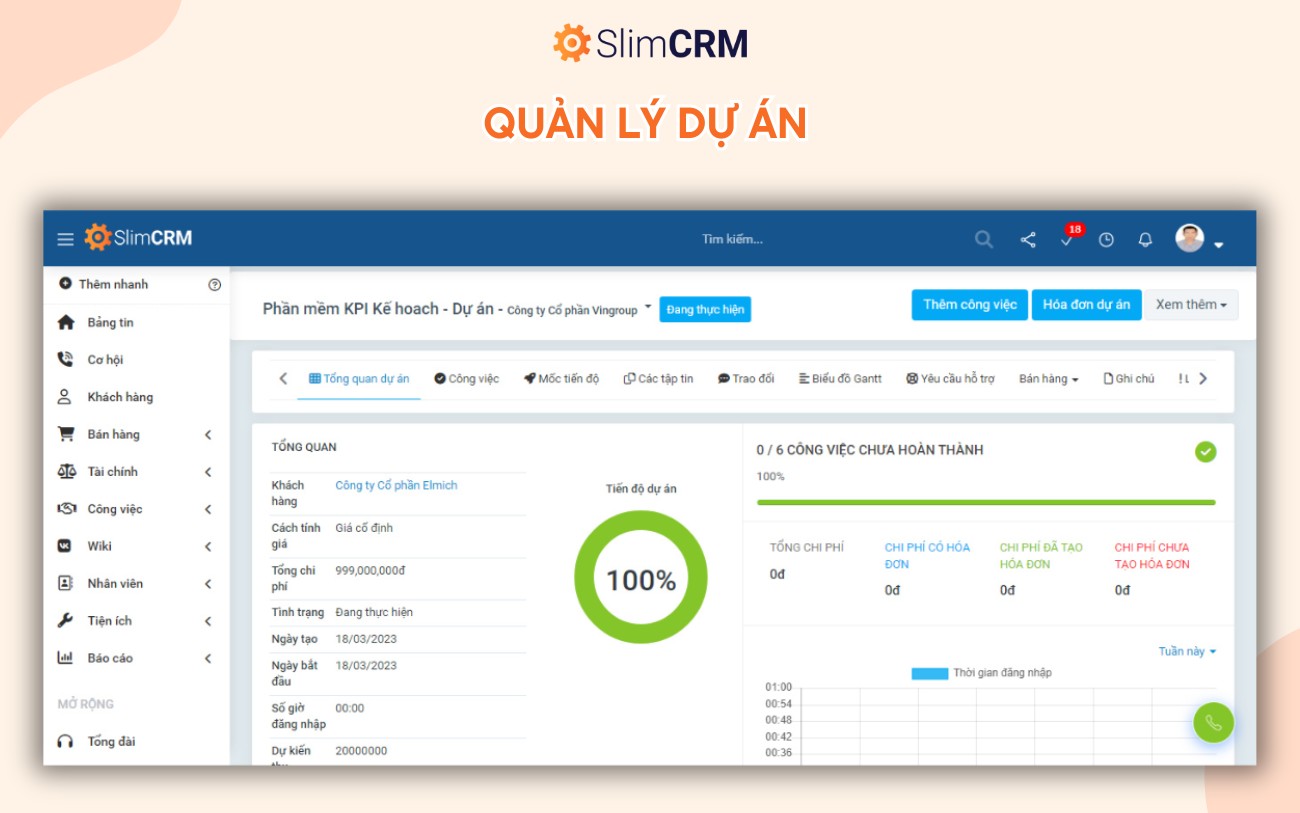Click the Thêm công việc button
This screenshot has width=1300, height=813.
tap(970, 305)
